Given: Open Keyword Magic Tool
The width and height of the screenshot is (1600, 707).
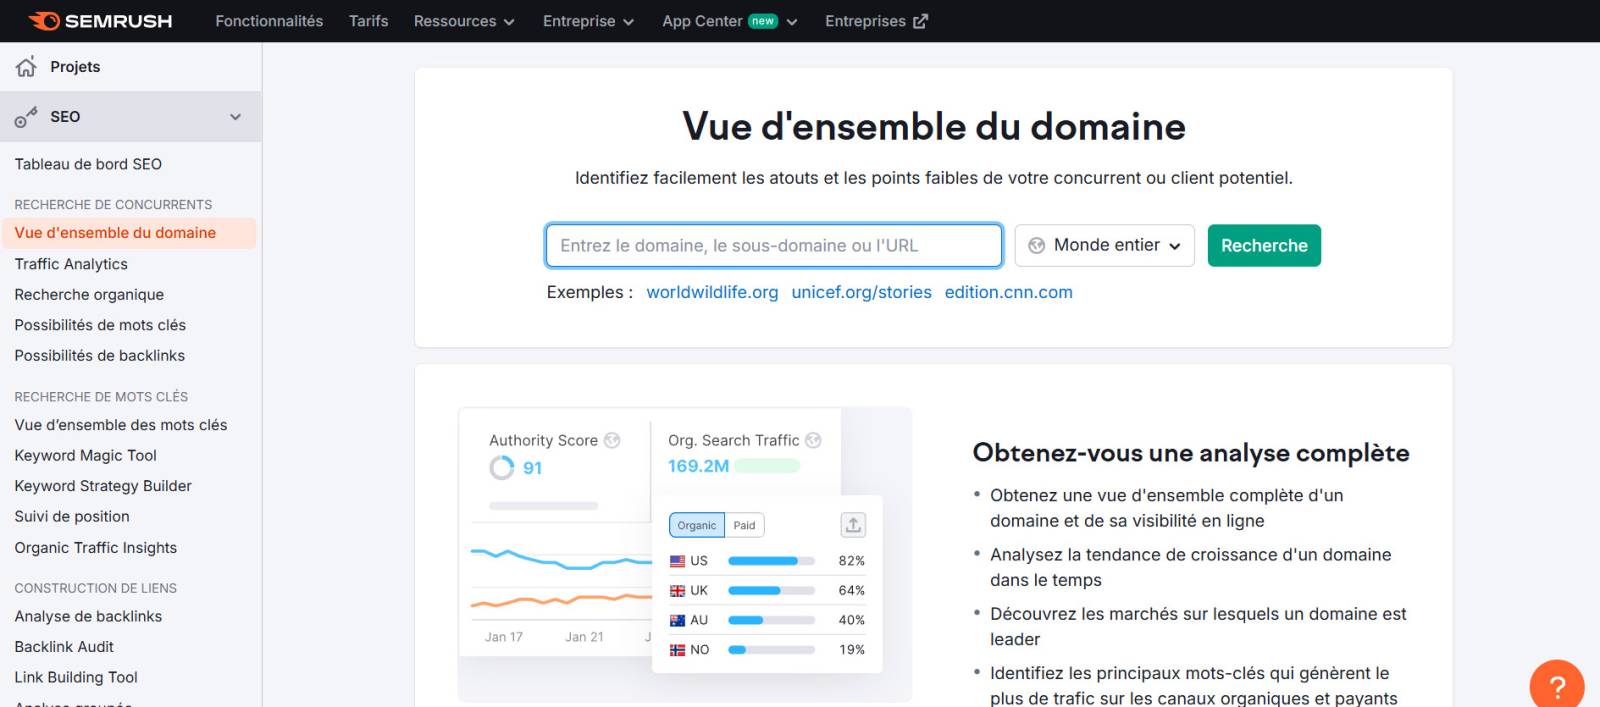Looking at the screenshot, I should (x=85, y=456).
